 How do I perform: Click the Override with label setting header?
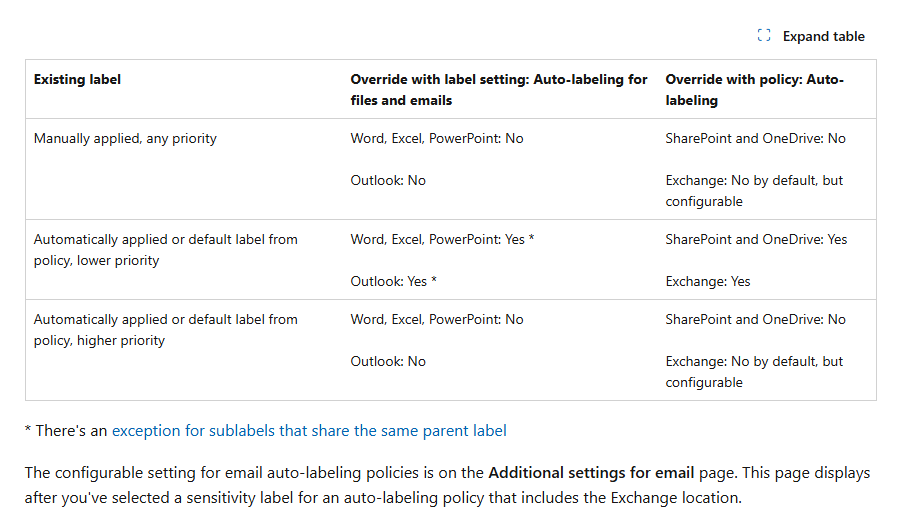[x=499, y=90]
